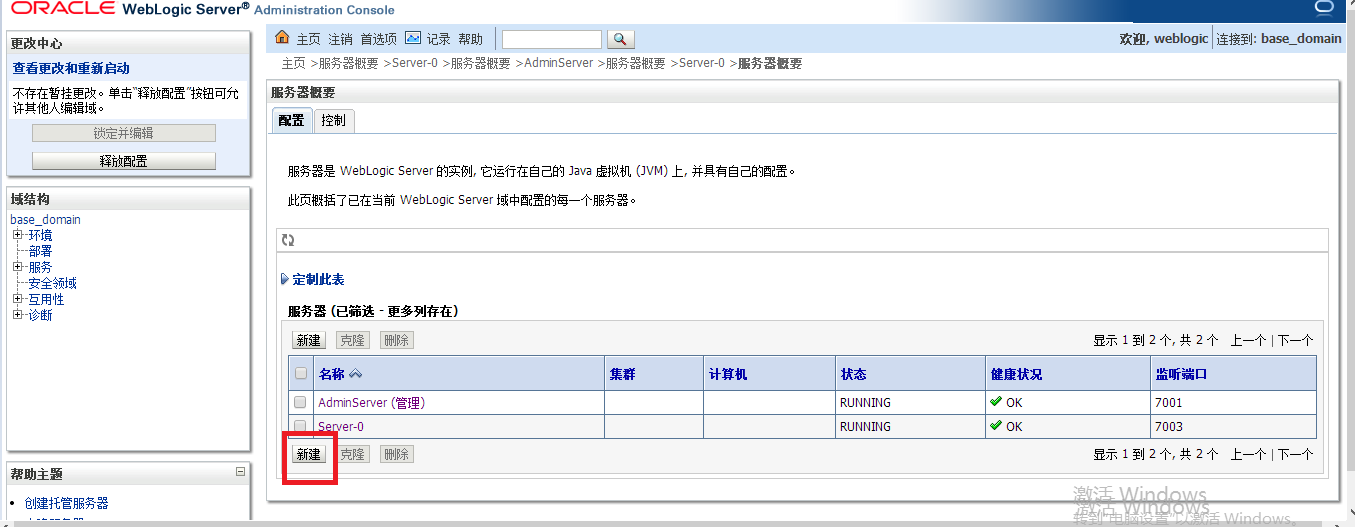Expand the 环境 tree node

click(17, 235)
